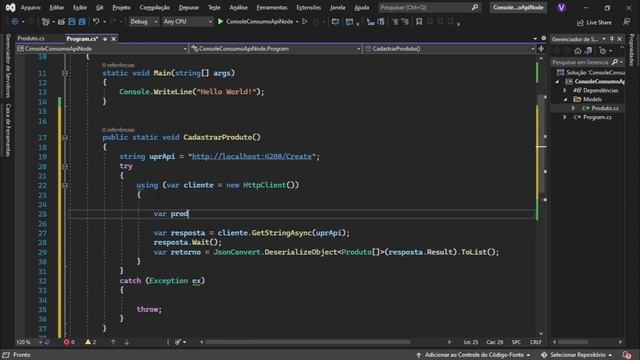Collapse the try block outline

tap(65, 167)
